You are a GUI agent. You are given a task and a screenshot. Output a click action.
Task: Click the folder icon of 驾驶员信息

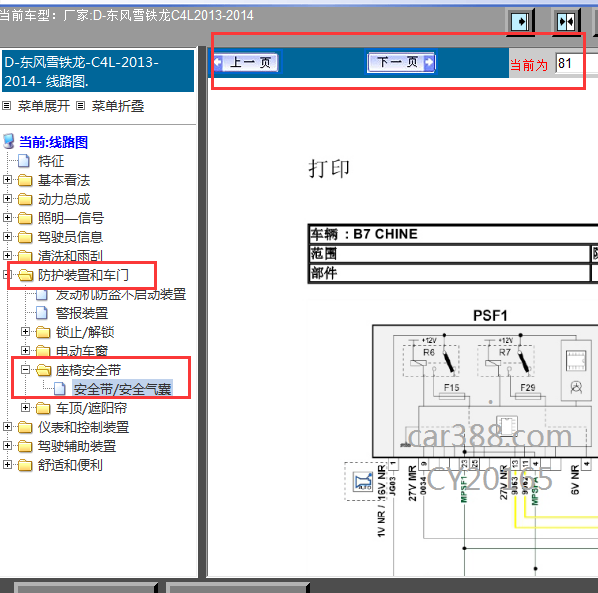coord(25,237)
